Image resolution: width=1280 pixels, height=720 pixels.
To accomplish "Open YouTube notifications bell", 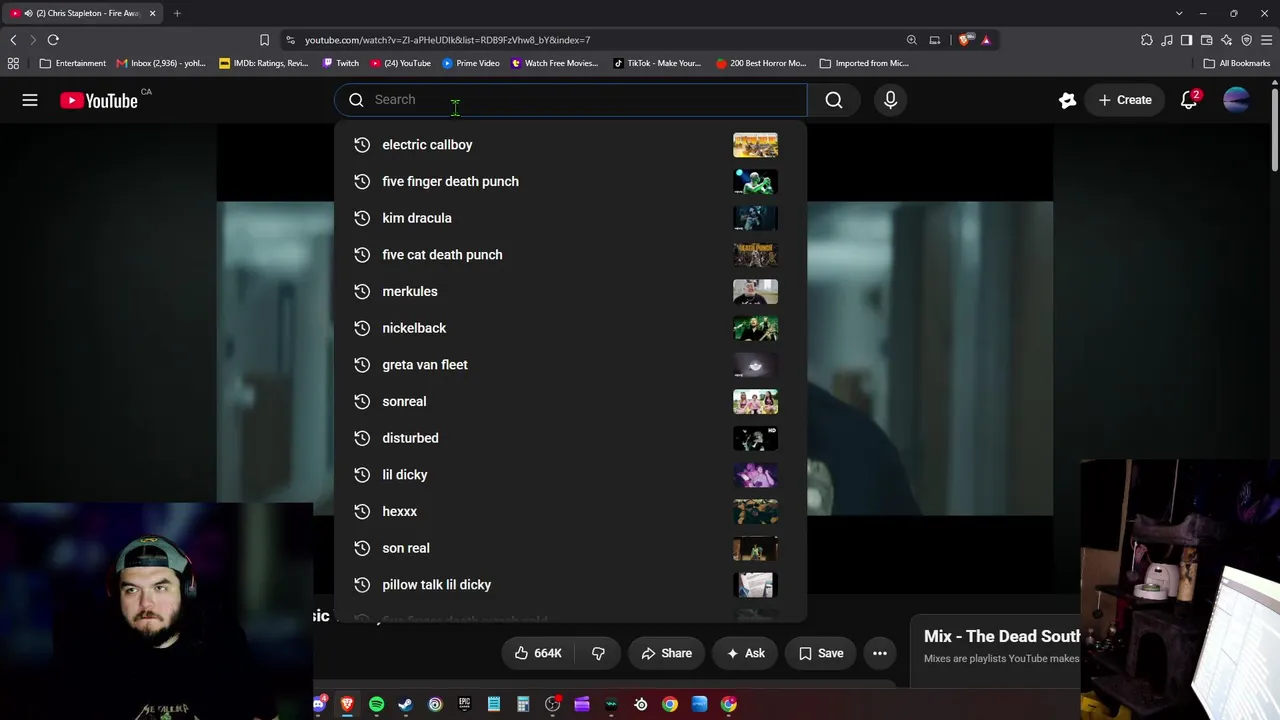I will pyautogui.click(x=1189, y=100).
